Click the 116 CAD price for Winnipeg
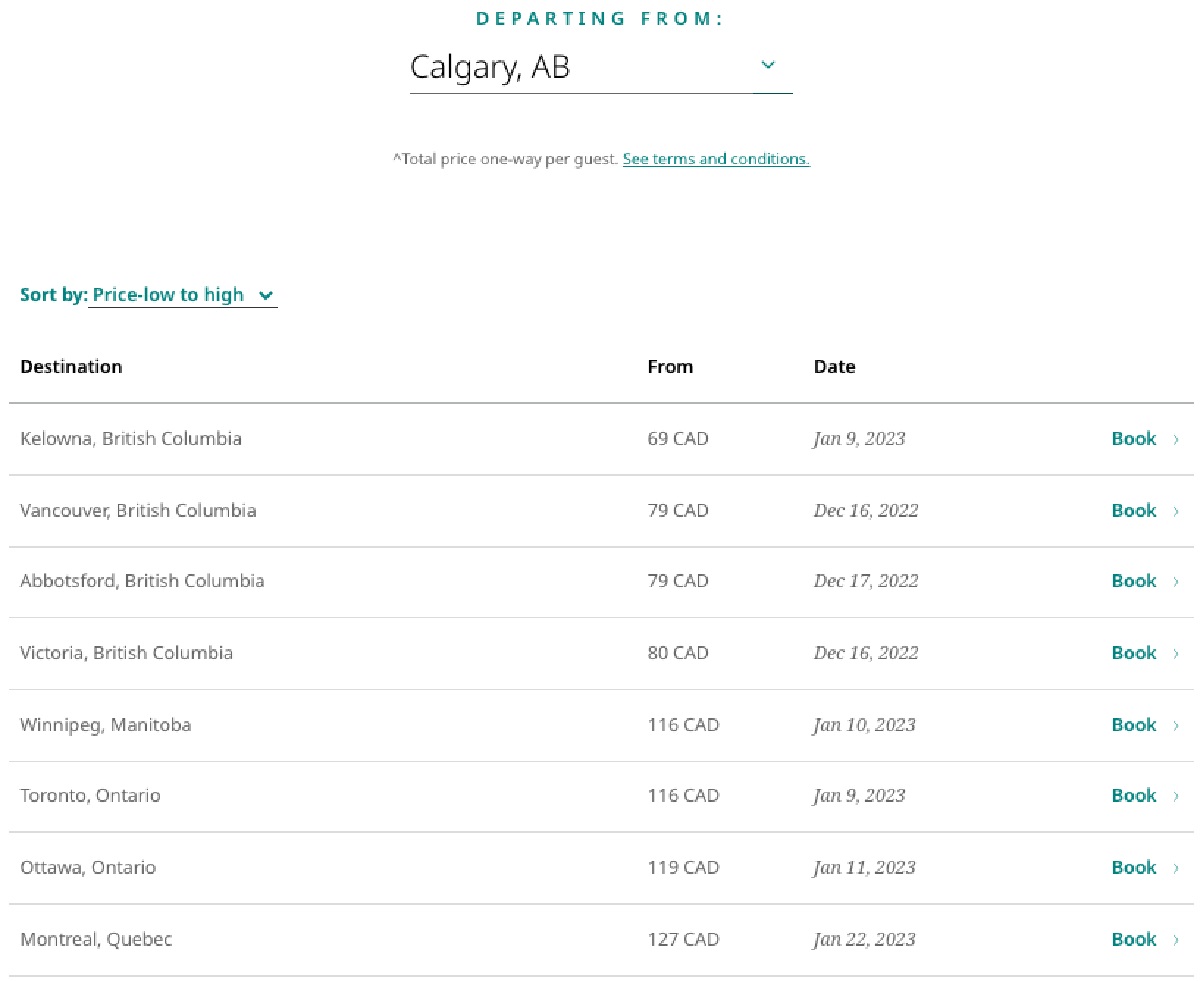The height and width of the screenshot is (981, 1200). [683, 725]
